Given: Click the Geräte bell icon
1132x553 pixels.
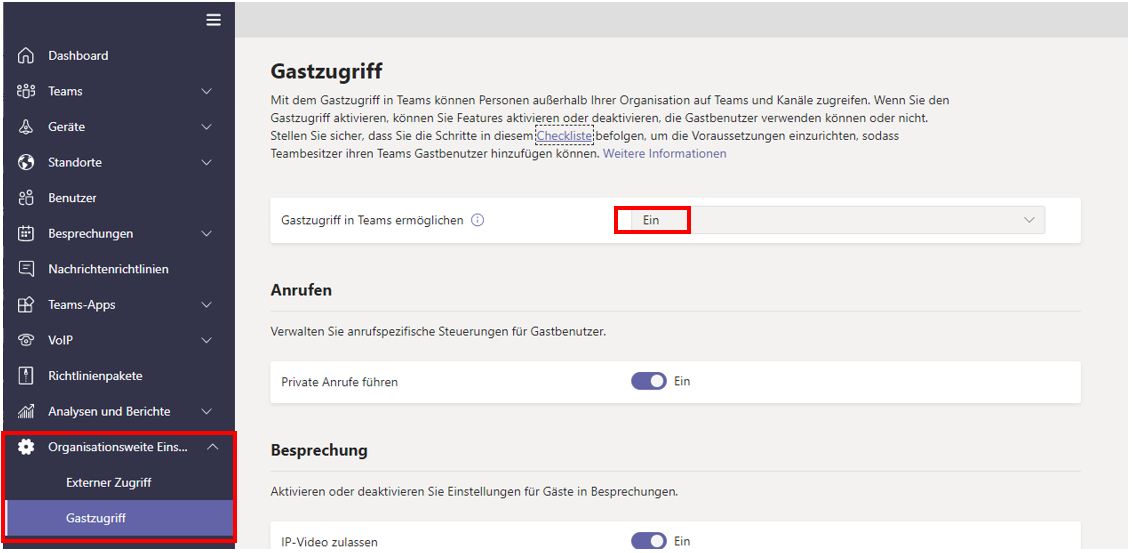Looking at the screenshot, I should pos(26,127).
